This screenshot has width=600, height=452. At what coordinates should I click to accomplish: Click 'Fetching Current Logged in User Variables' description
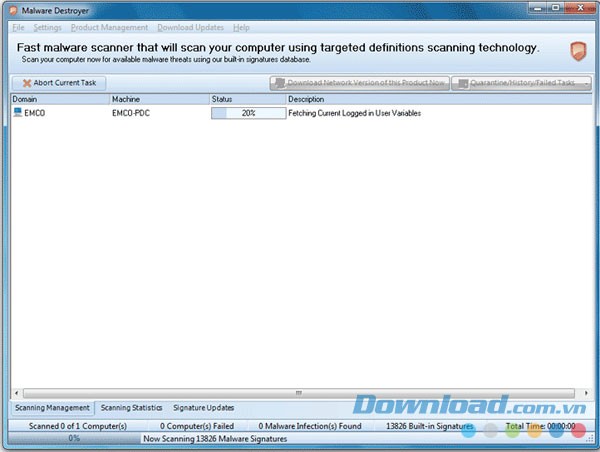coord(354,113)
